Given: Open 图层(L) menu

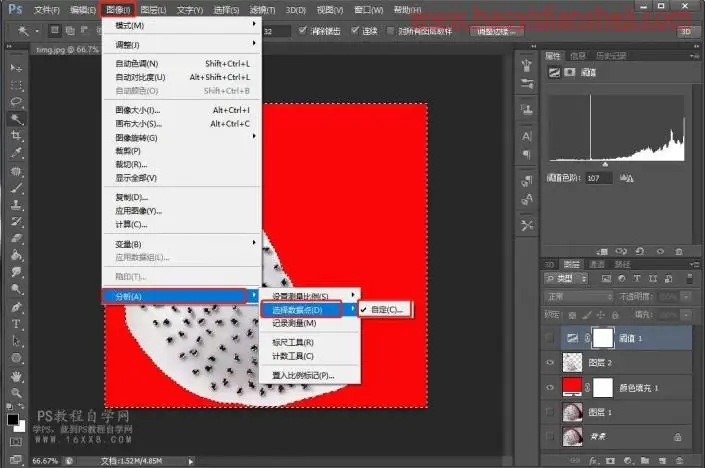Looking at the screenshot, I should click(153, 9).
